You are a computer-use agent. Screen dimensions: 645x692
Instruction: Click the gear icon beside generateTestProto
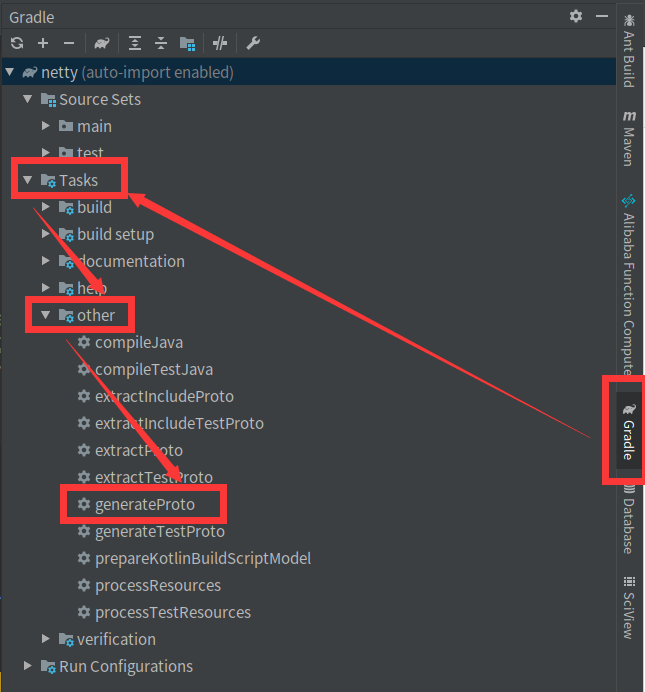(84, 530)
